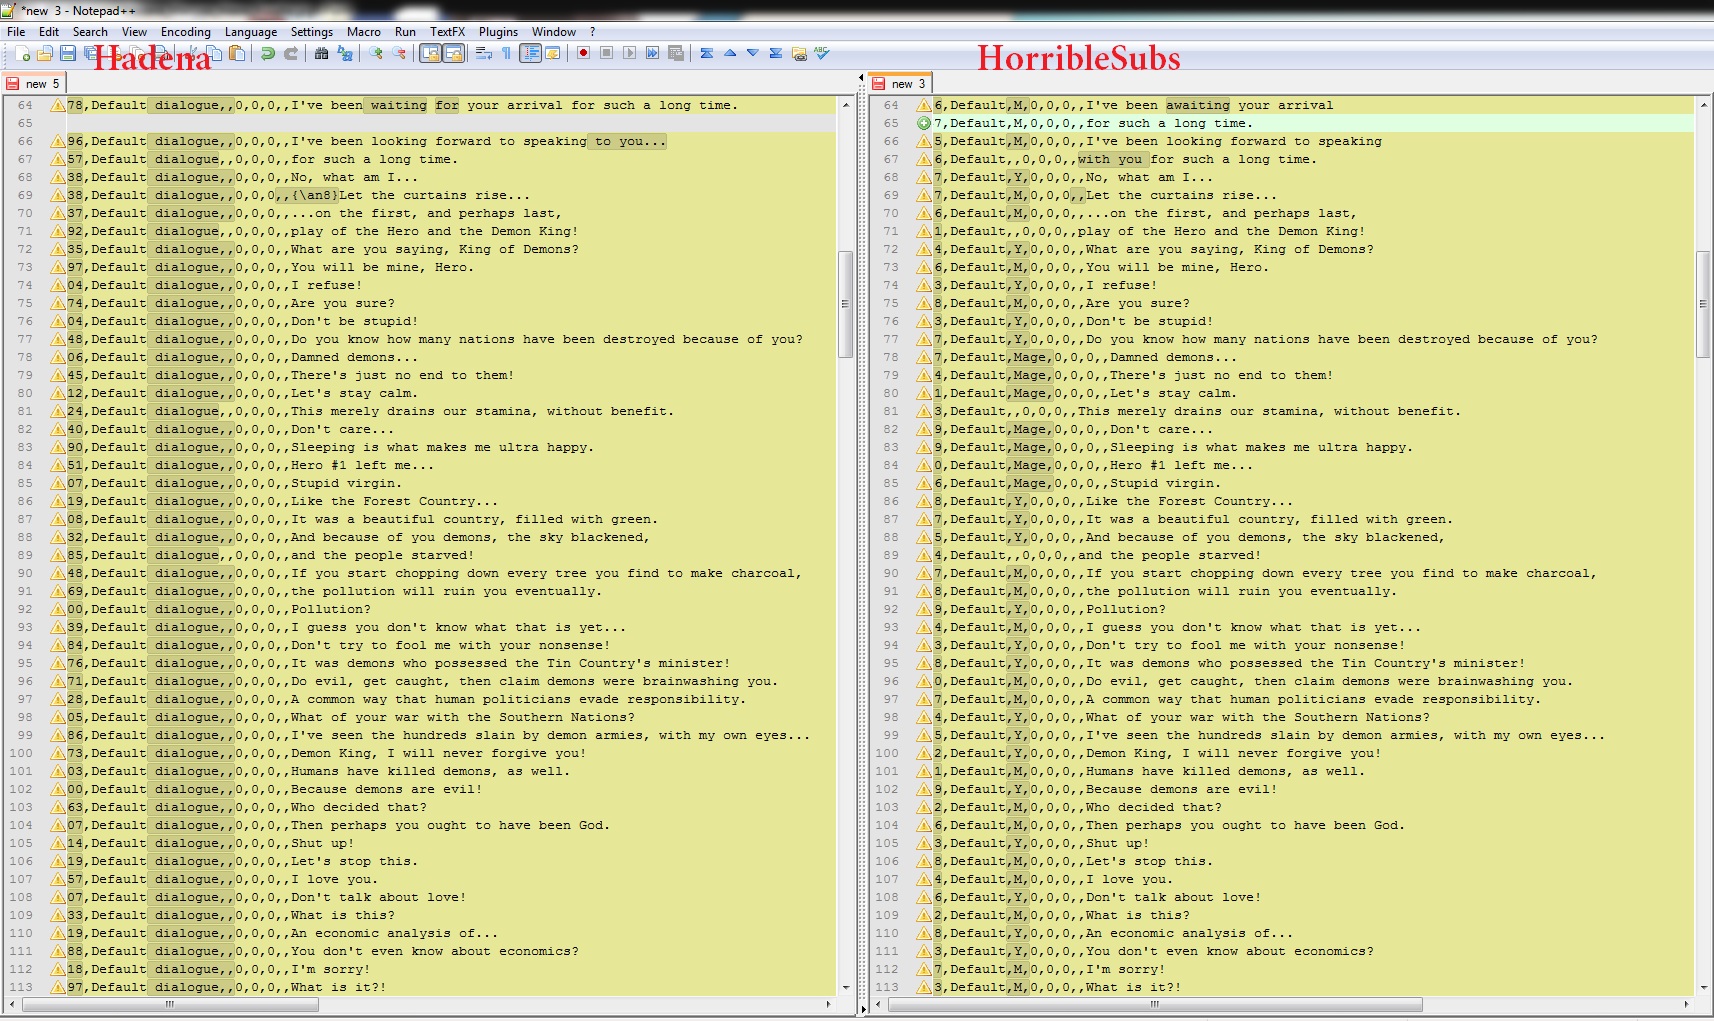
Task: Click left pane scroll-up arrow
Action: (x=845, y=104)
